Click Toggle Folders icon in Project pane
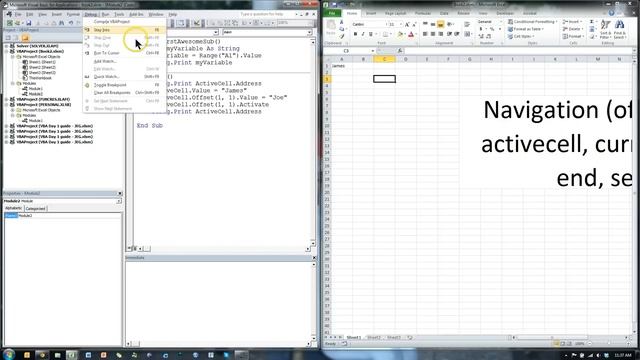The height and width of the screenshot is (360, 640). pyautogui.click(x=25, y=38)
